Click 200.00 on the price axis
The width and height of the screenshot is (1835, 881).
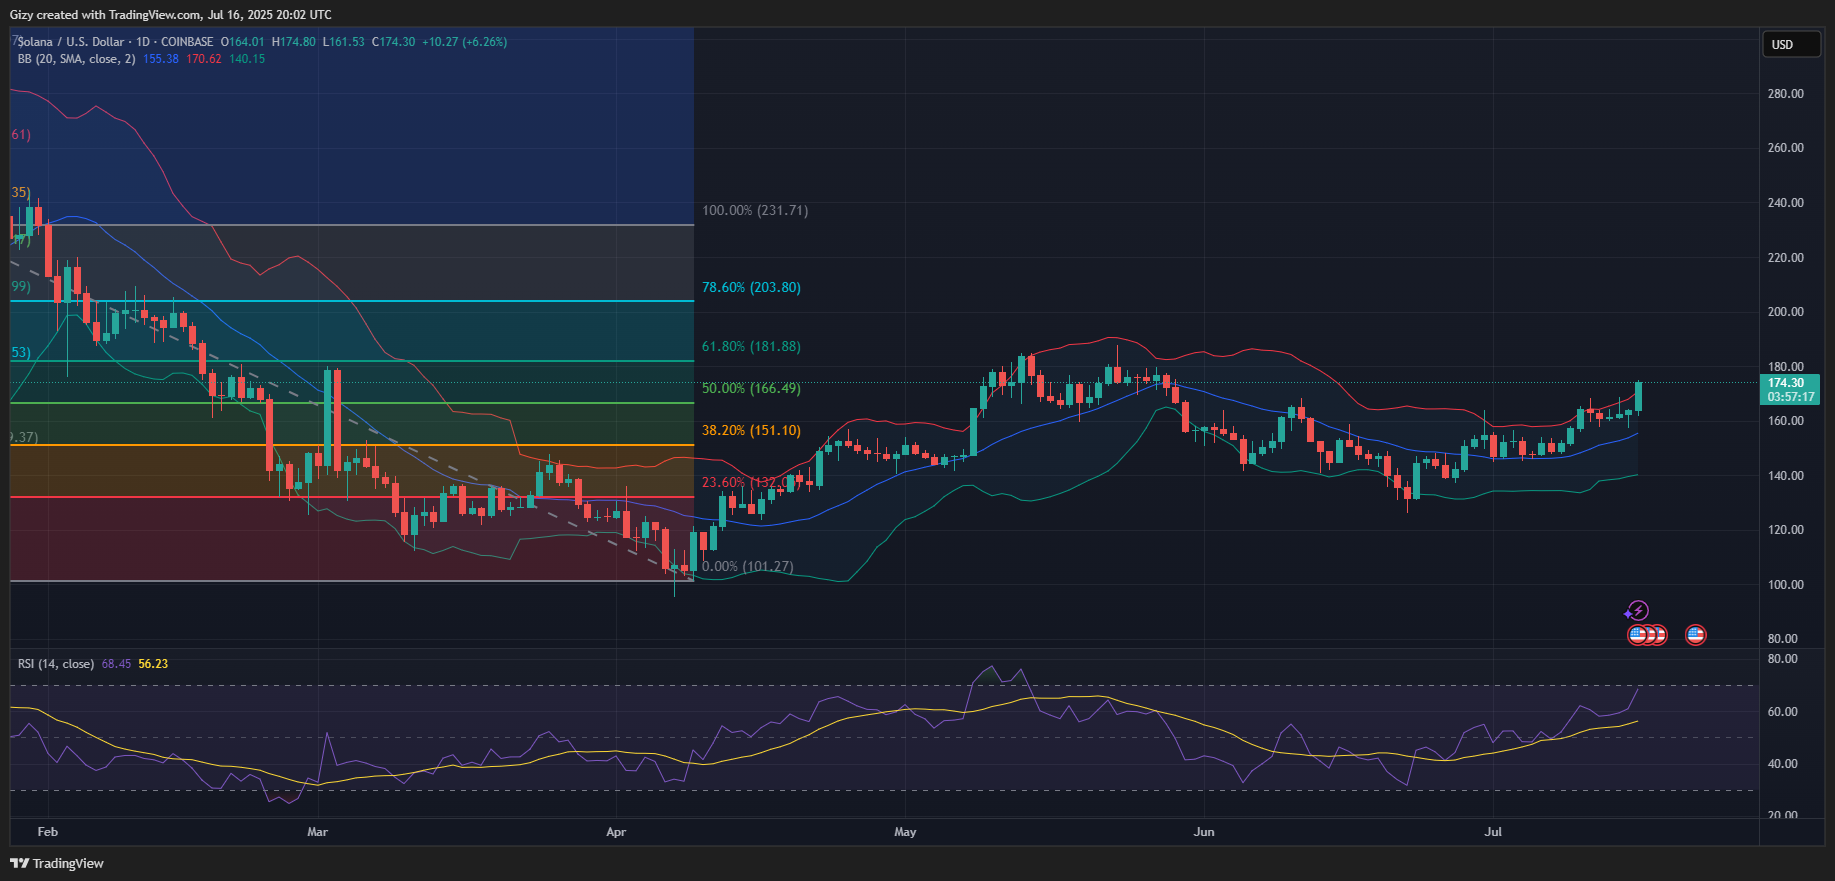point(1786,312)
